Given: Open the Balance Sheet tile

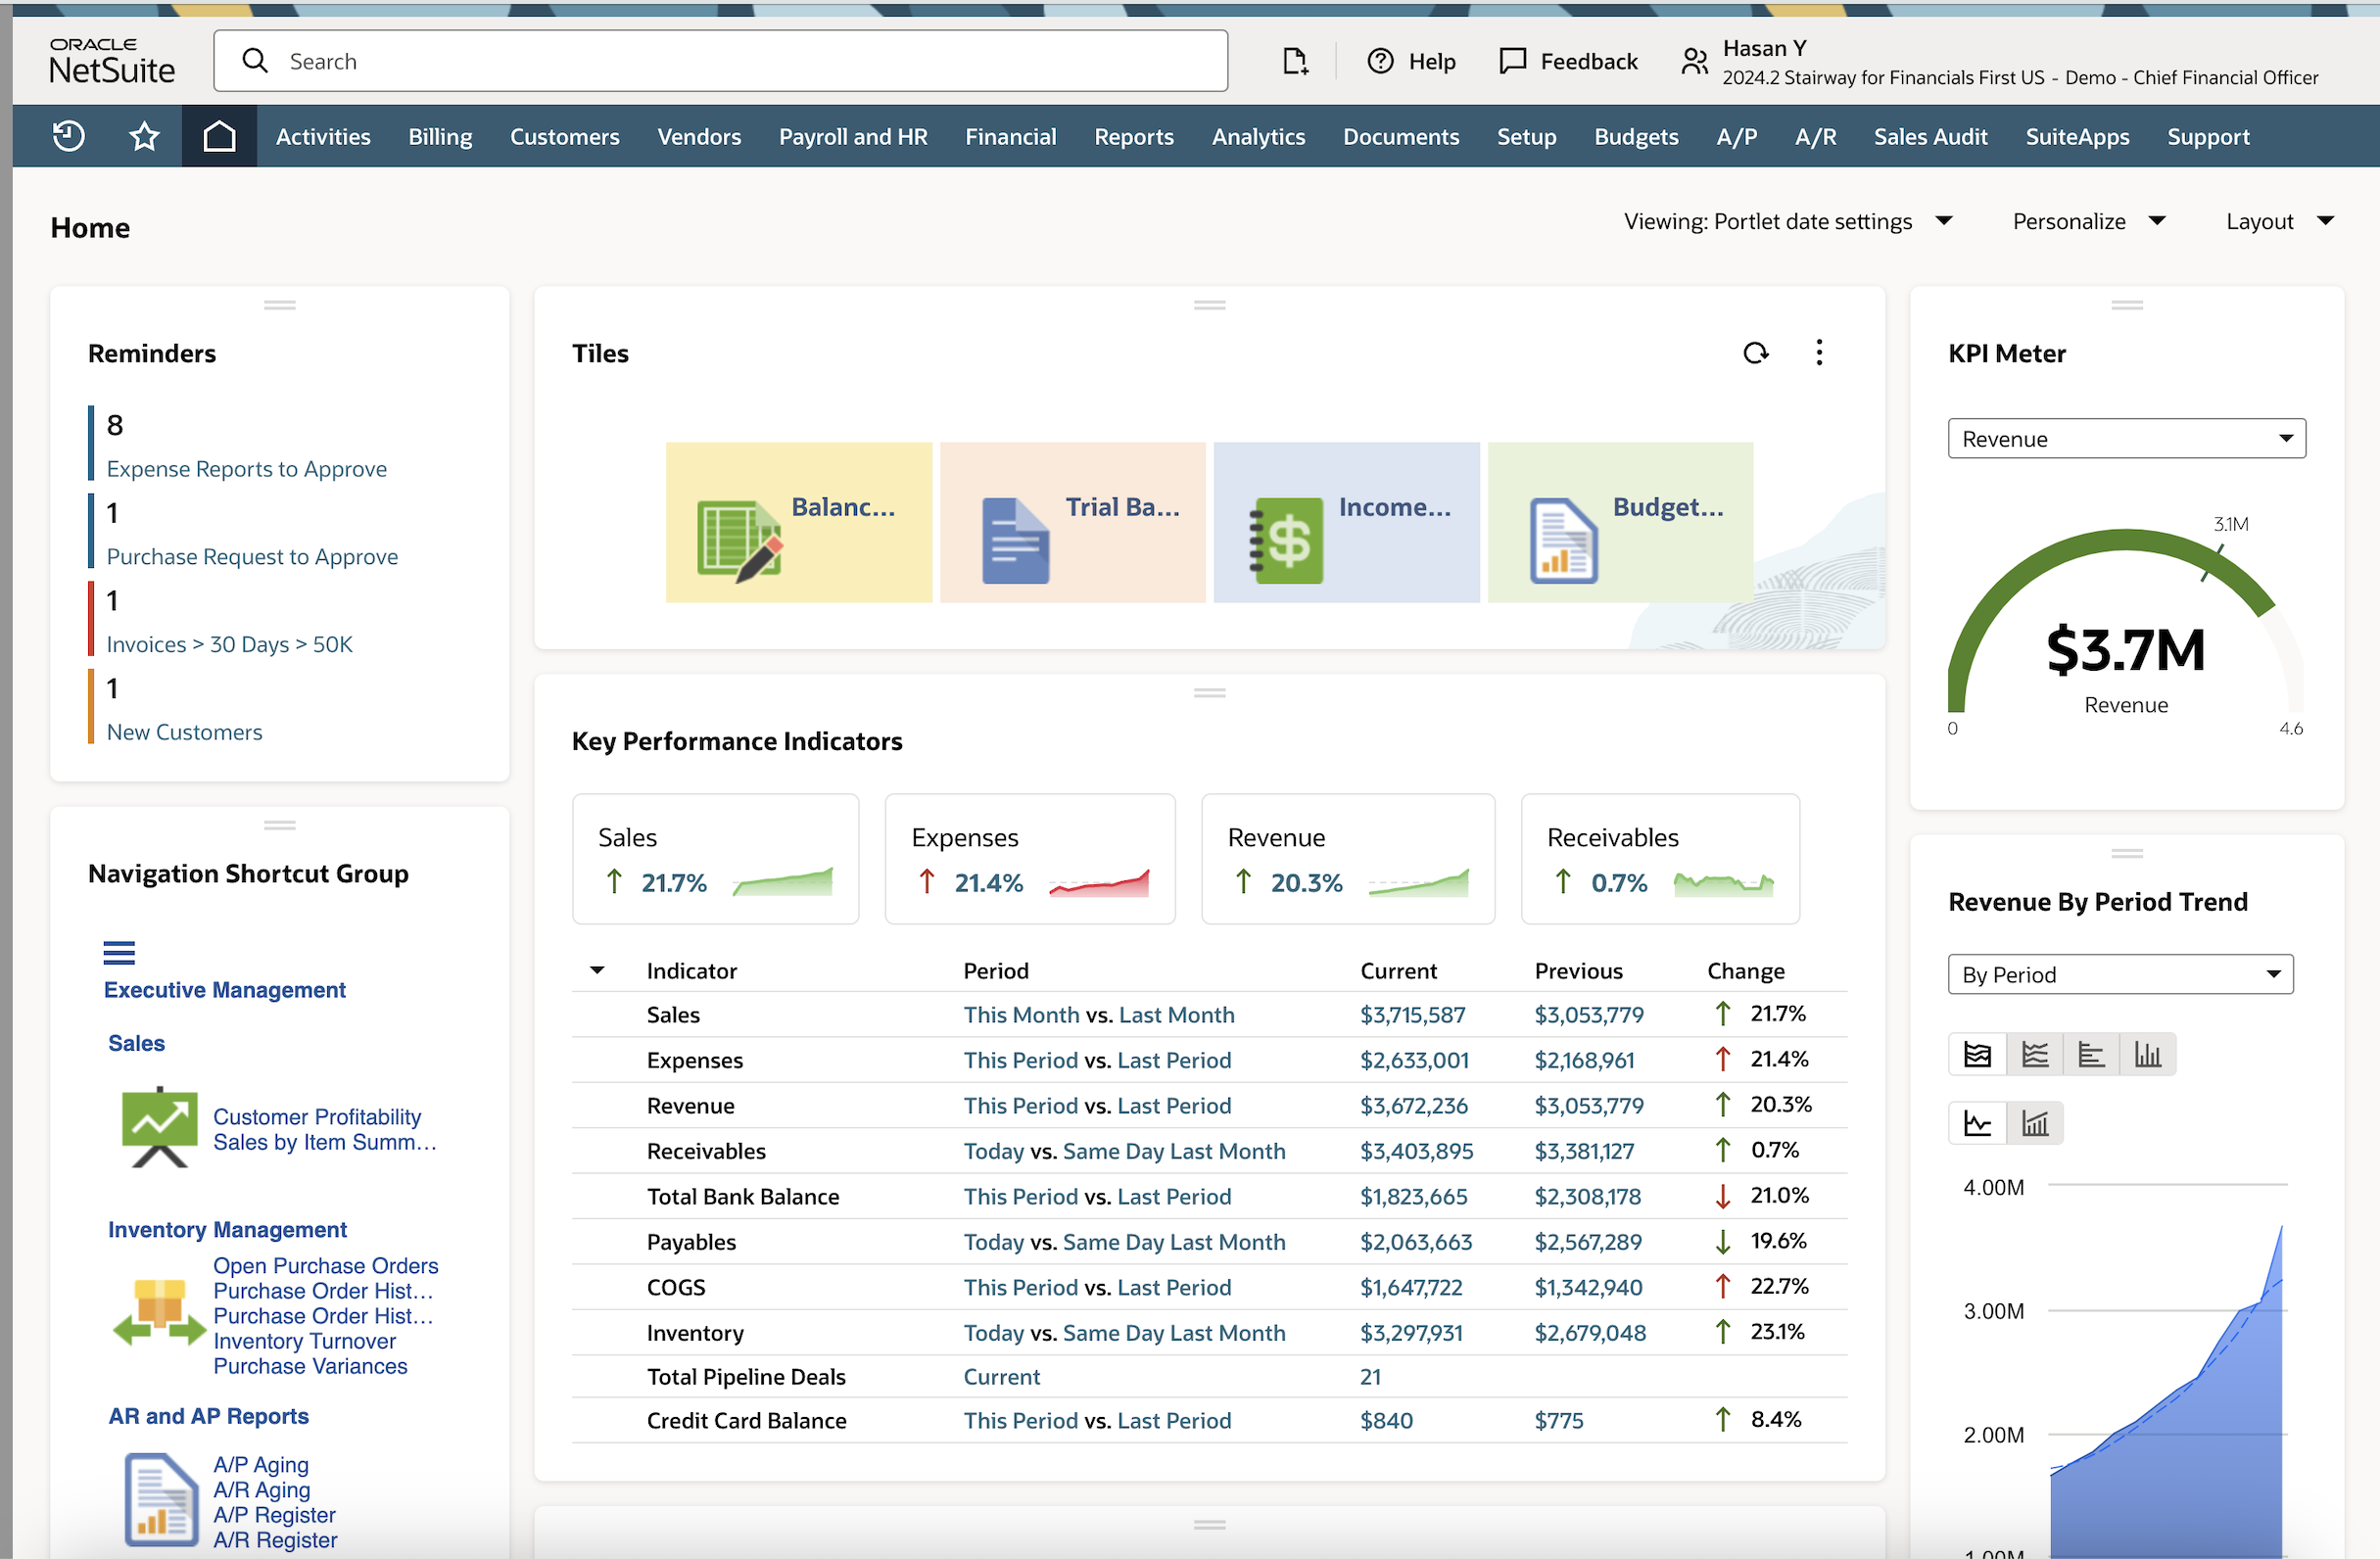Looking at the screenshot, I should pyautogui.click(x=798, y=522).
